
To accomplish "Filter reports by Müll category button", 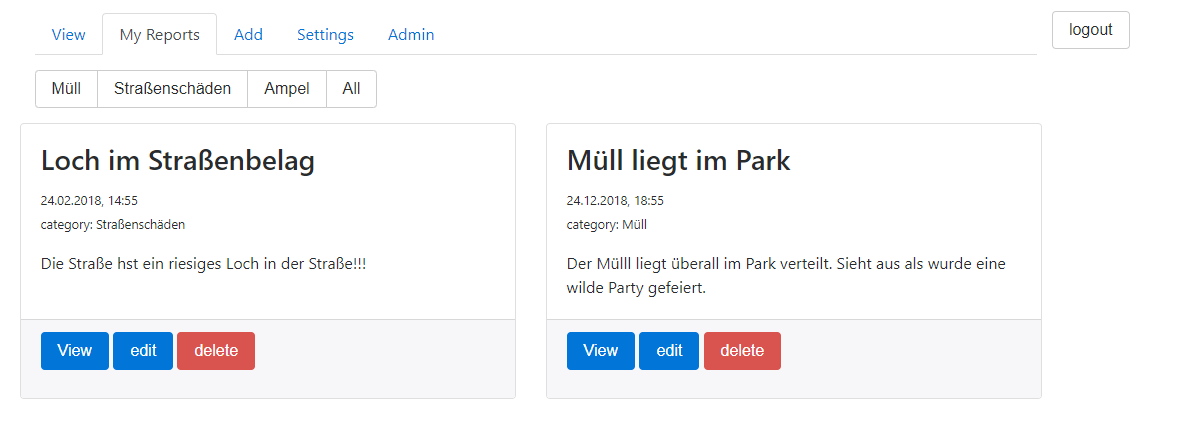I will click(66, 89).
